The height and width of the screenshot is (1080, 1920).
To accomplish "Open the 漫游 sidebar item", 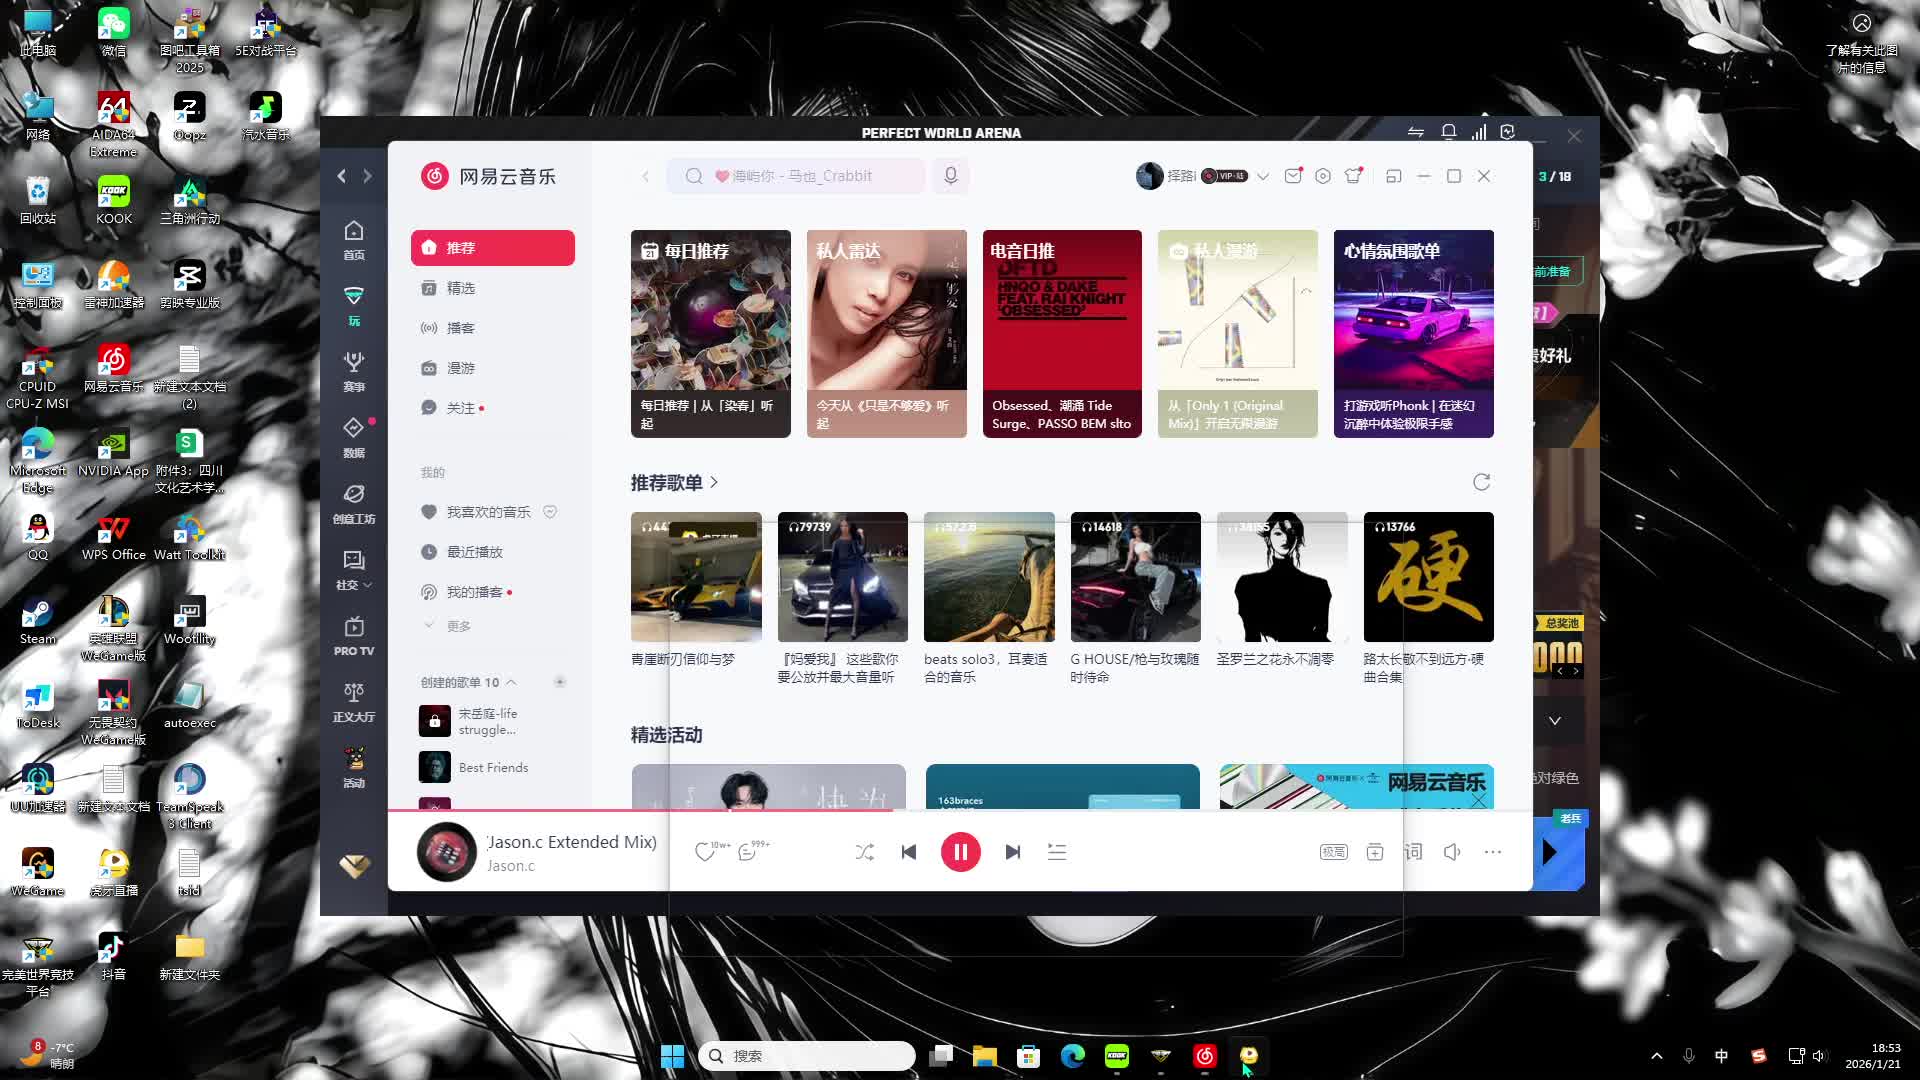I will click(x=460, y=368).
